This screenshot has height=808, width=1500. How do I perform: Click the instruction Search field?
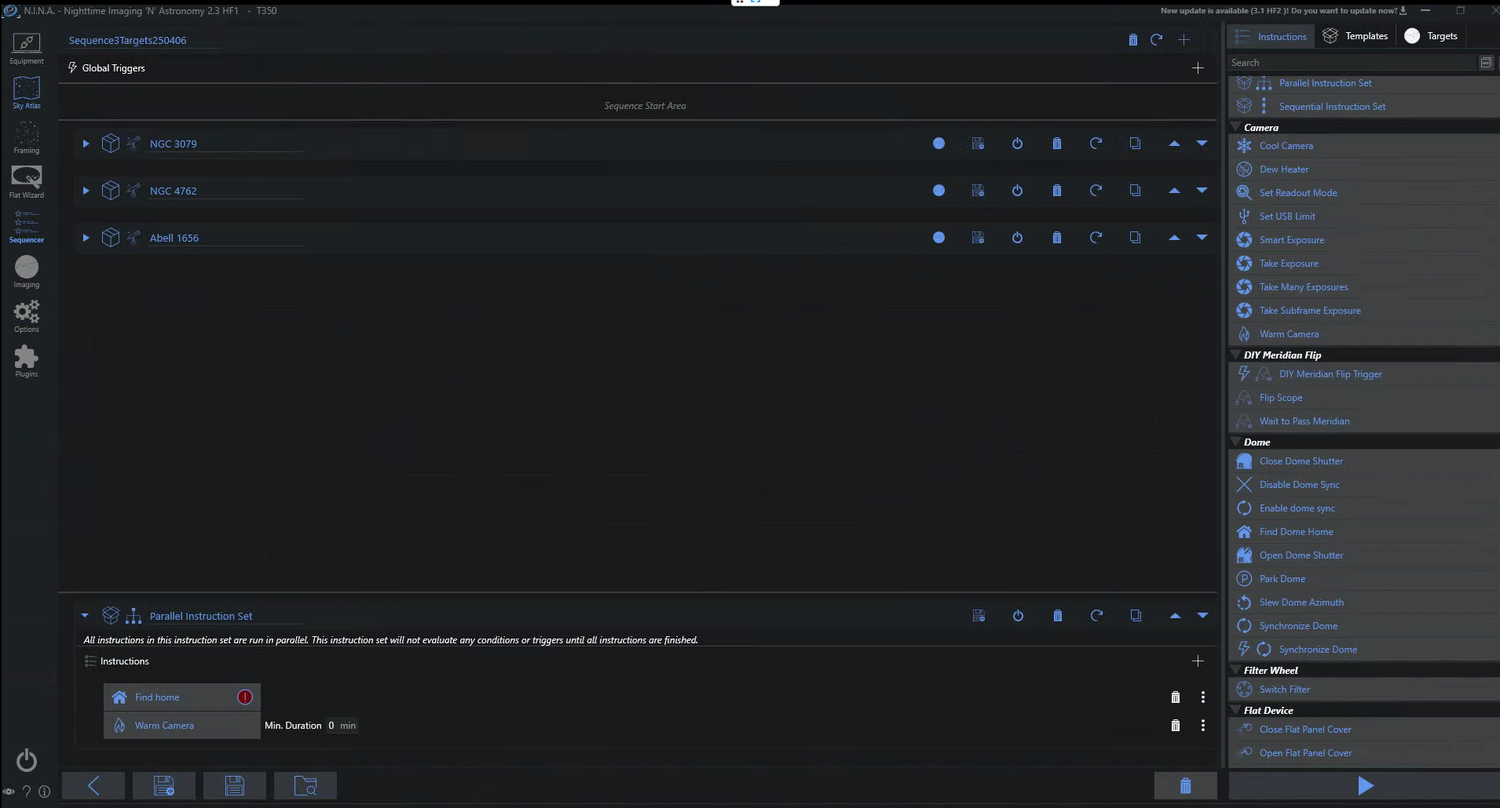1354,62
